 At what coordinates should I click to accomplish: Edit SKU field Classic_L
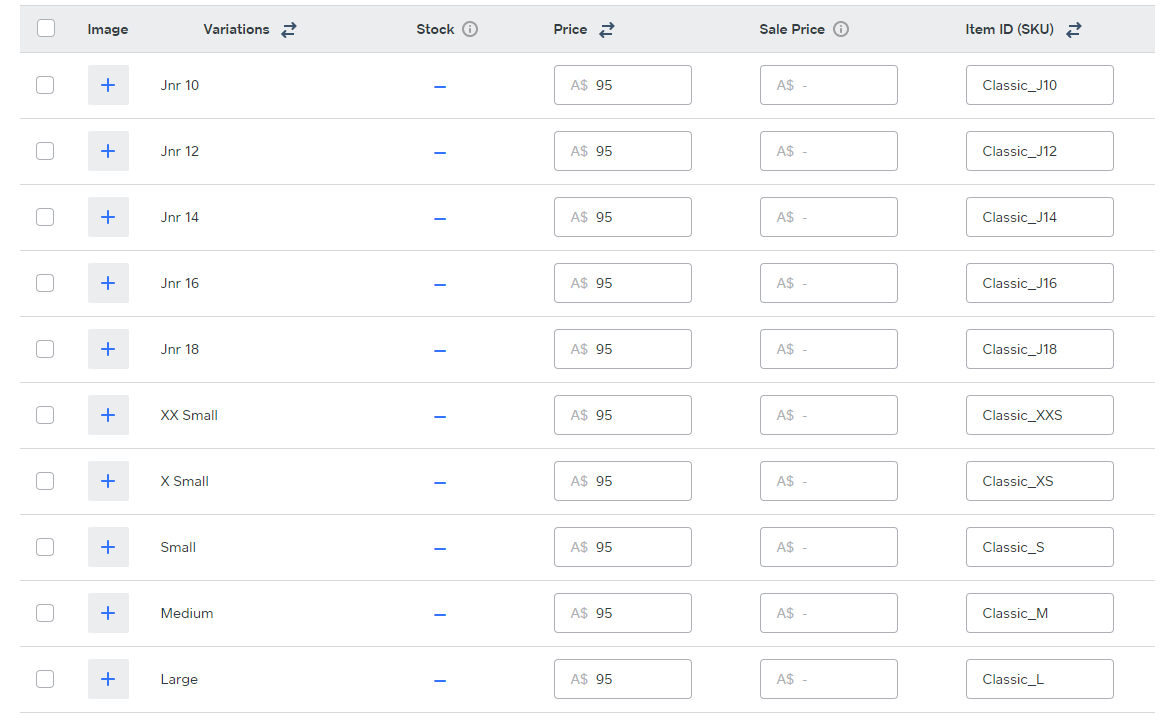point(1040,679)
